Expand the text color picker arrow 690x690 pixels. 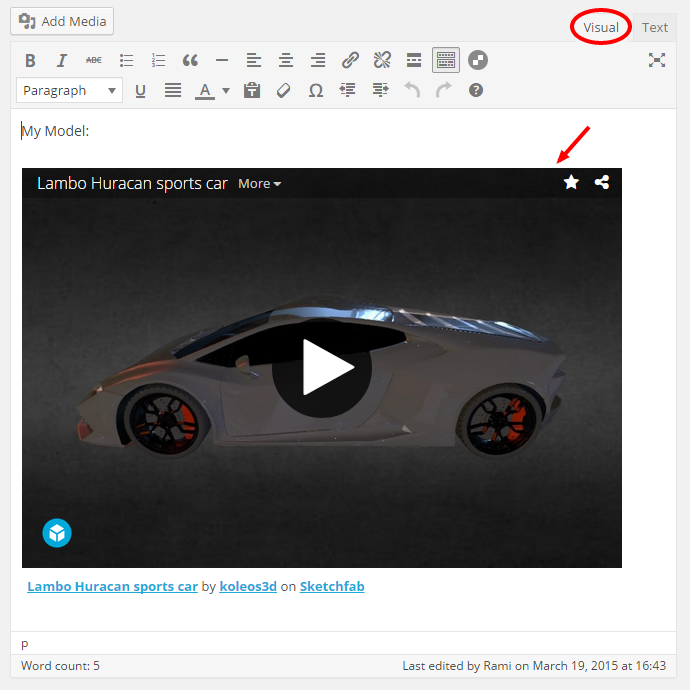(x=226, y=90)
